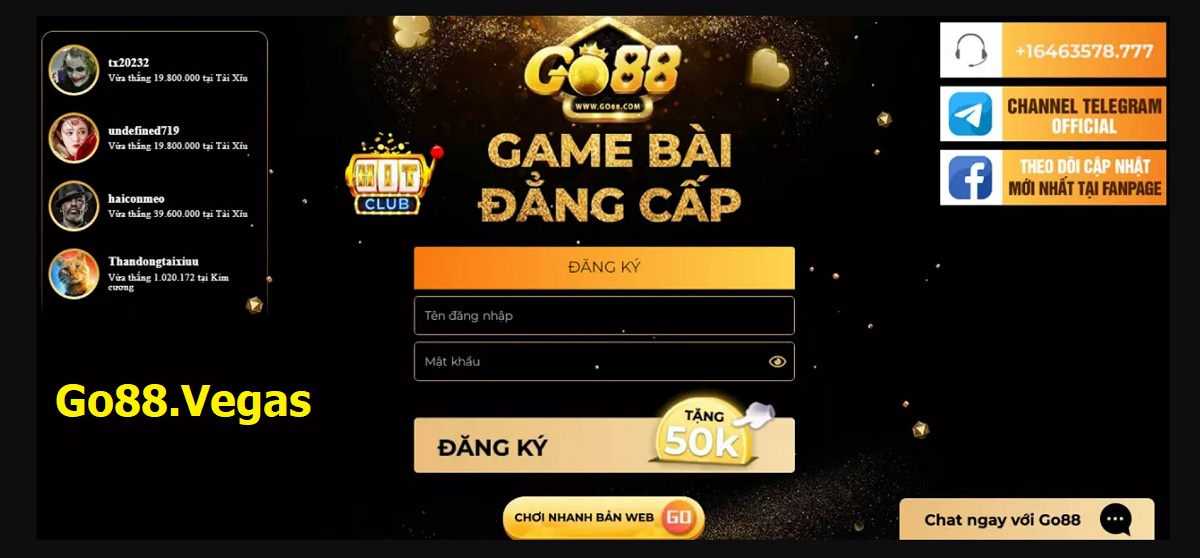
Task: Open Chat ngay với Go88 widget
Action: click(x=1027, y=520)
